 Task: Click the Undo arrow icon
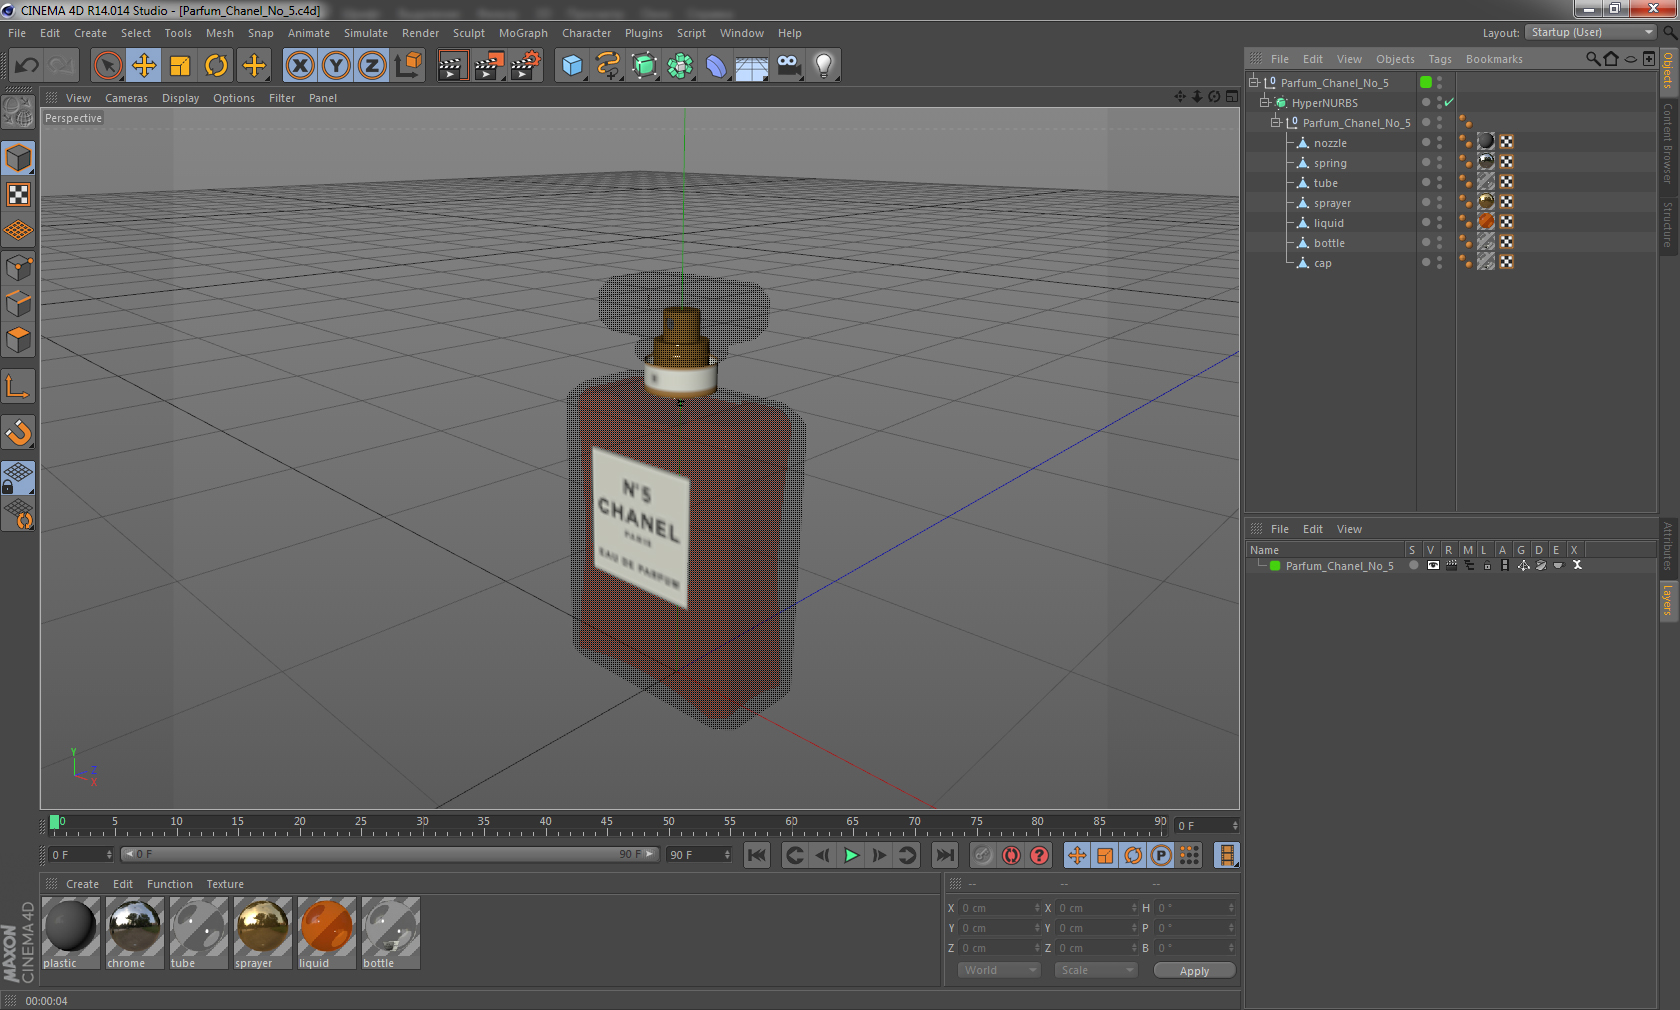pyautogui.click(x=27, y=66)
